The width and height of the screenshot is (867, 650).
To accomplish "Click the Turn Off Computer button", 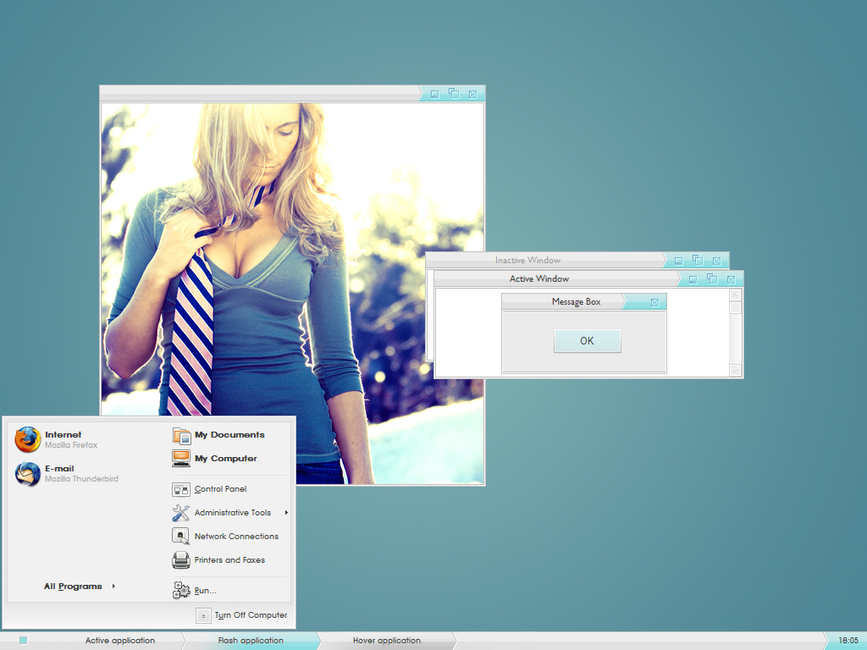I will click(243, 615).
